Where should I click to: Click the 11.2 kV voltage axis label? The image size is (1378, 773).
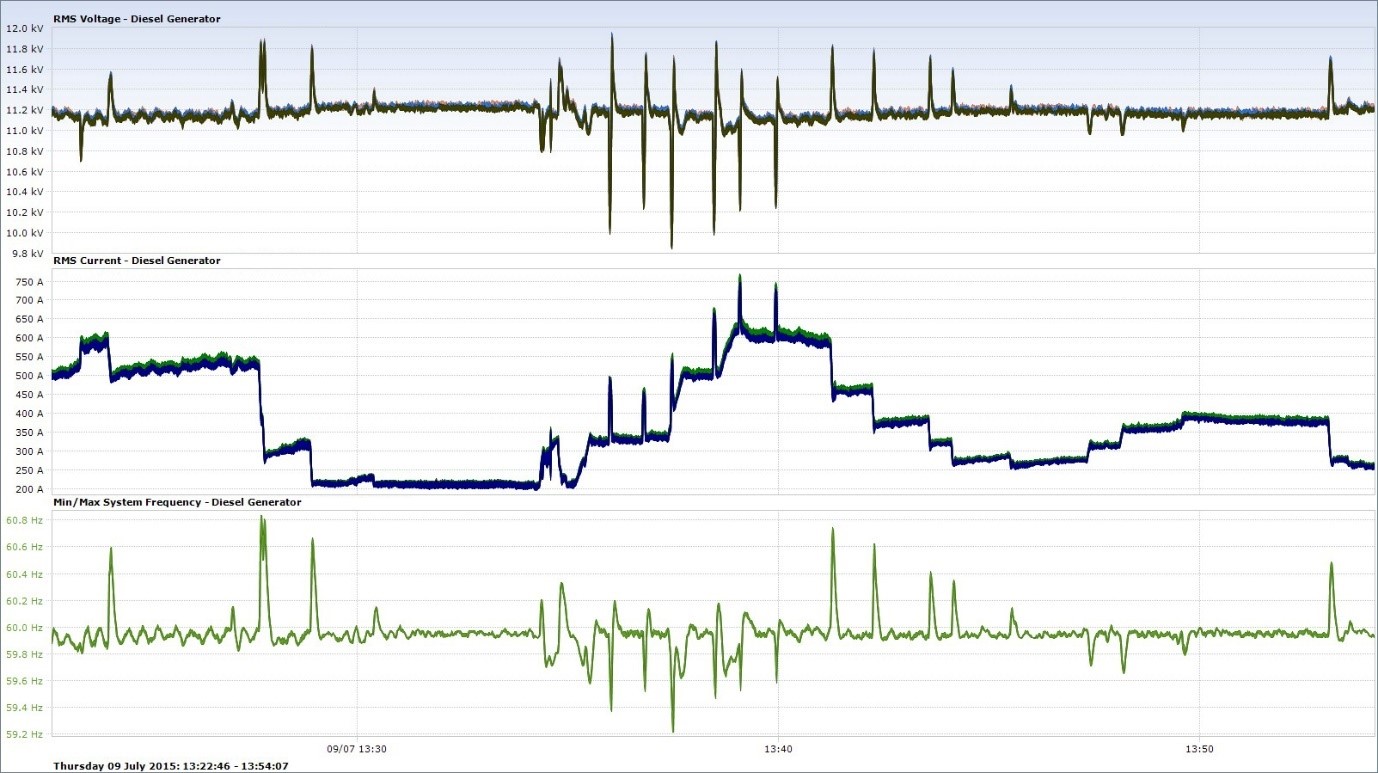click(25, 110)
